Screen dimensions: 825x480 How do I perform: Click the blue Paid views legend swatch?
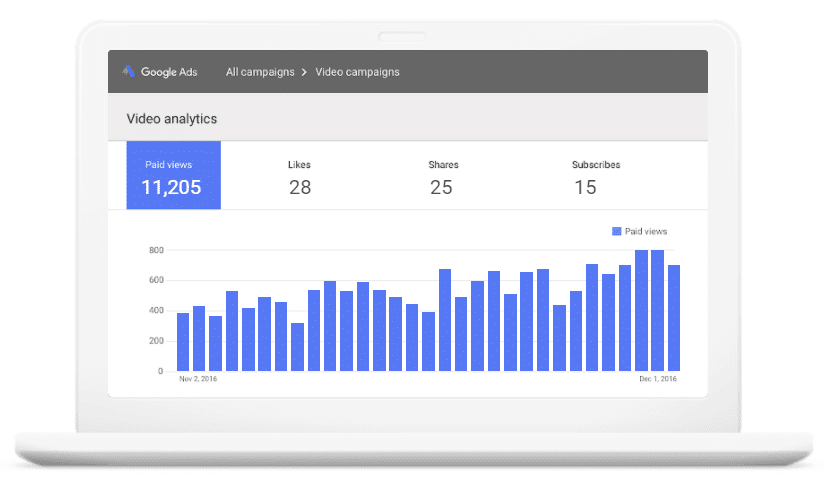point(616,231)
